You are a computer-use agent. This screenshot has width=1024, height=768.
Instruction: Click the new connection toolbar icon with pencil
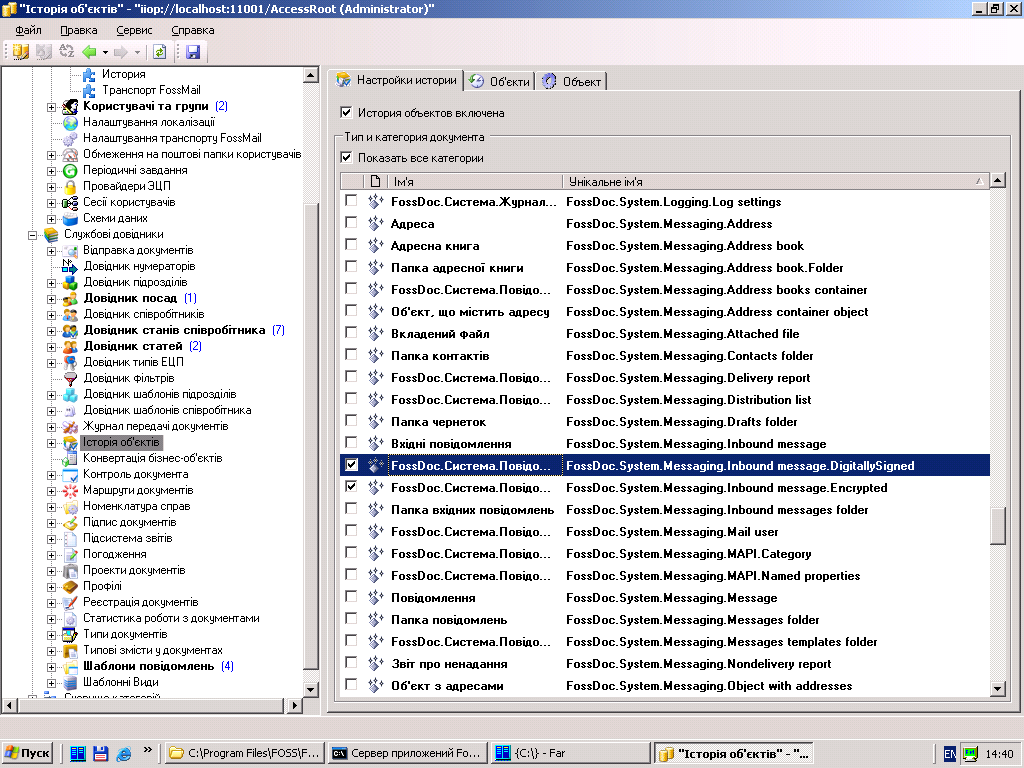[21, 52]
